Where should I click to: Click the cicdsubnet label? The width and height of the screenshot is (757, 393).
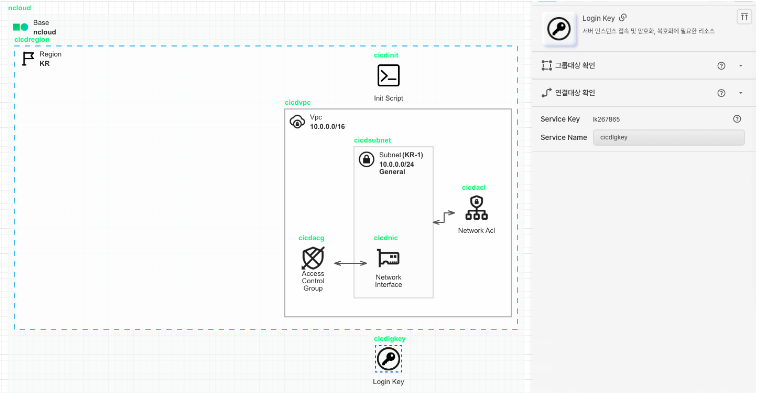click(x=372, y=140)
